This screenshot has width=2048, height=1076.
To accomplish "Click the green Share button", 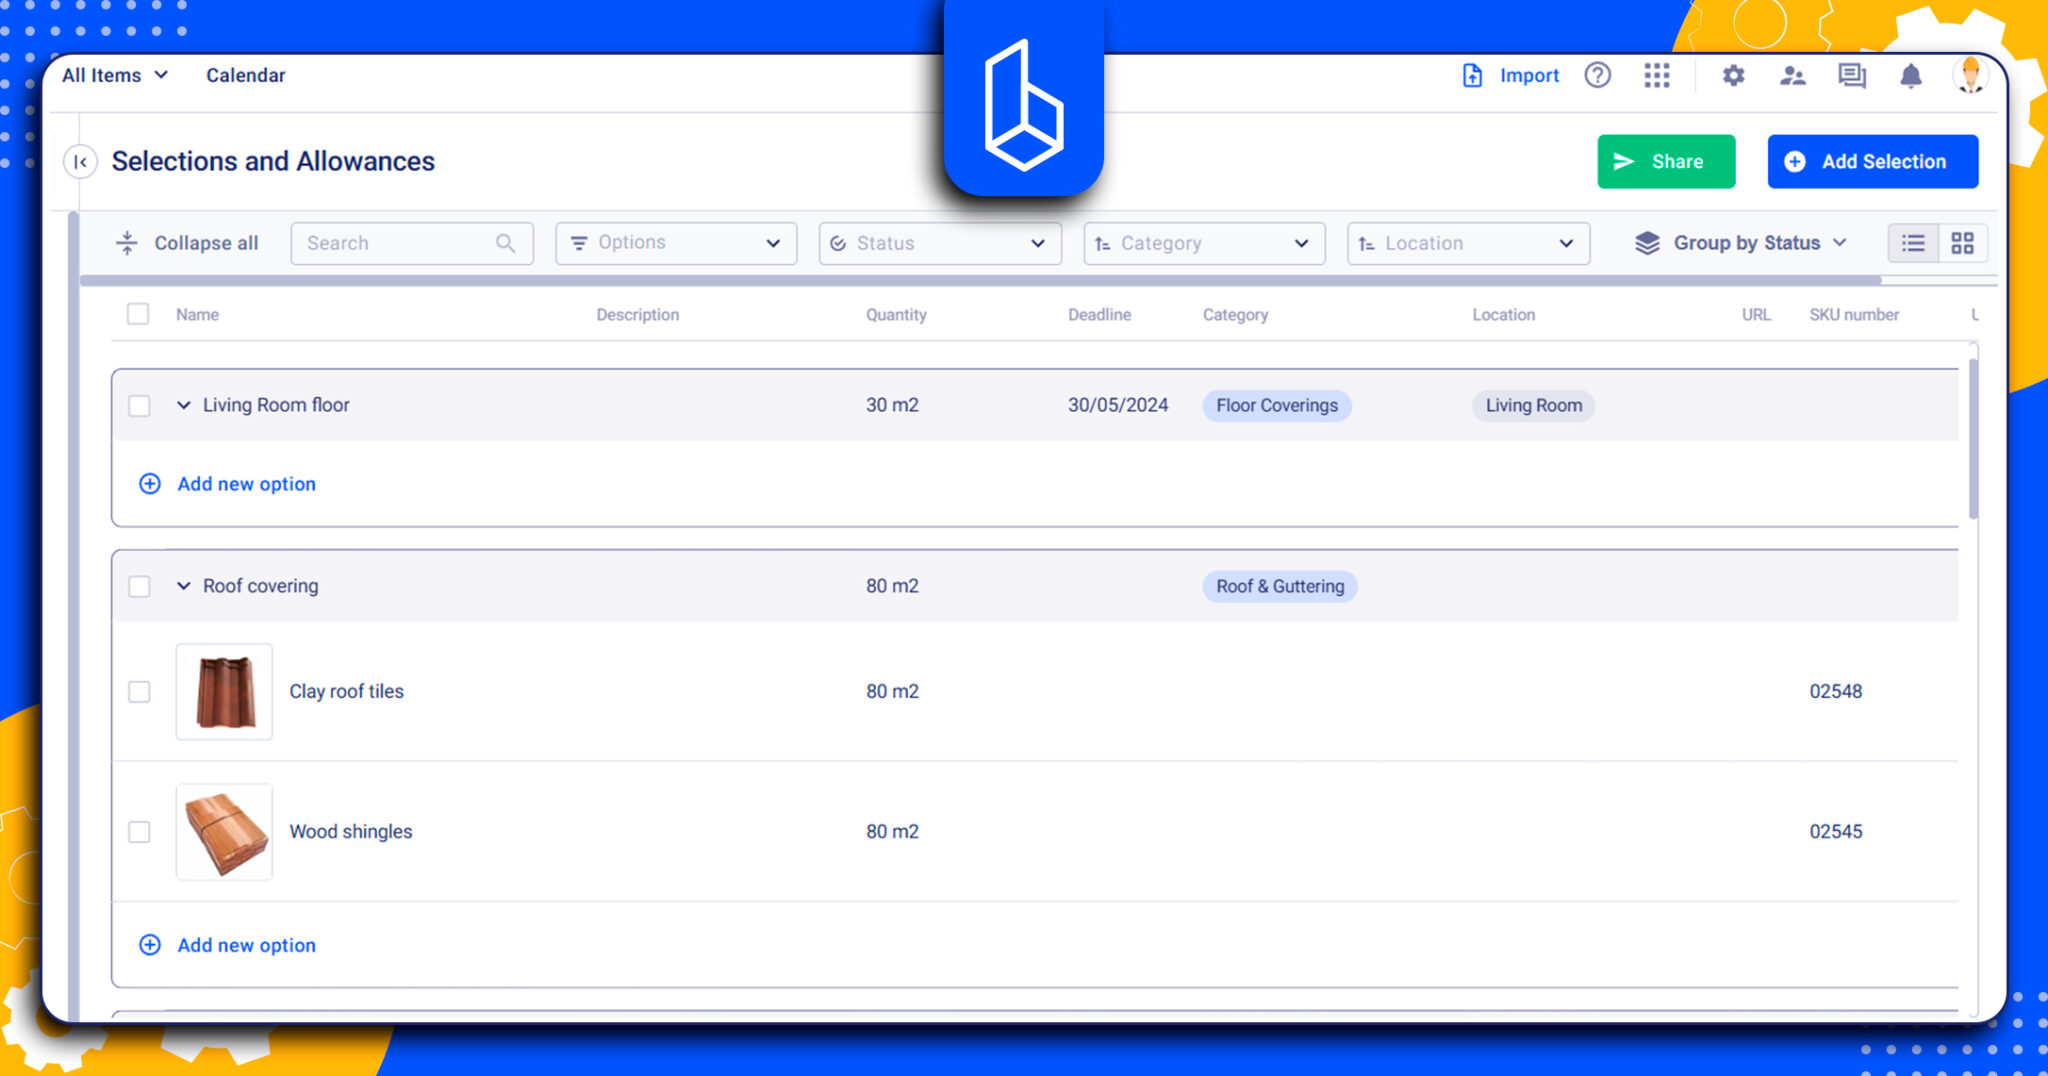I will (x=1665, y=162).
